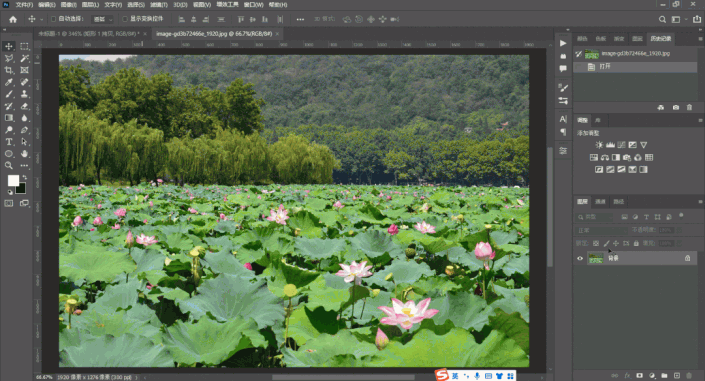Click the background color swatch
This screenshot has height=381, width=705.
[x=21, y=189]
